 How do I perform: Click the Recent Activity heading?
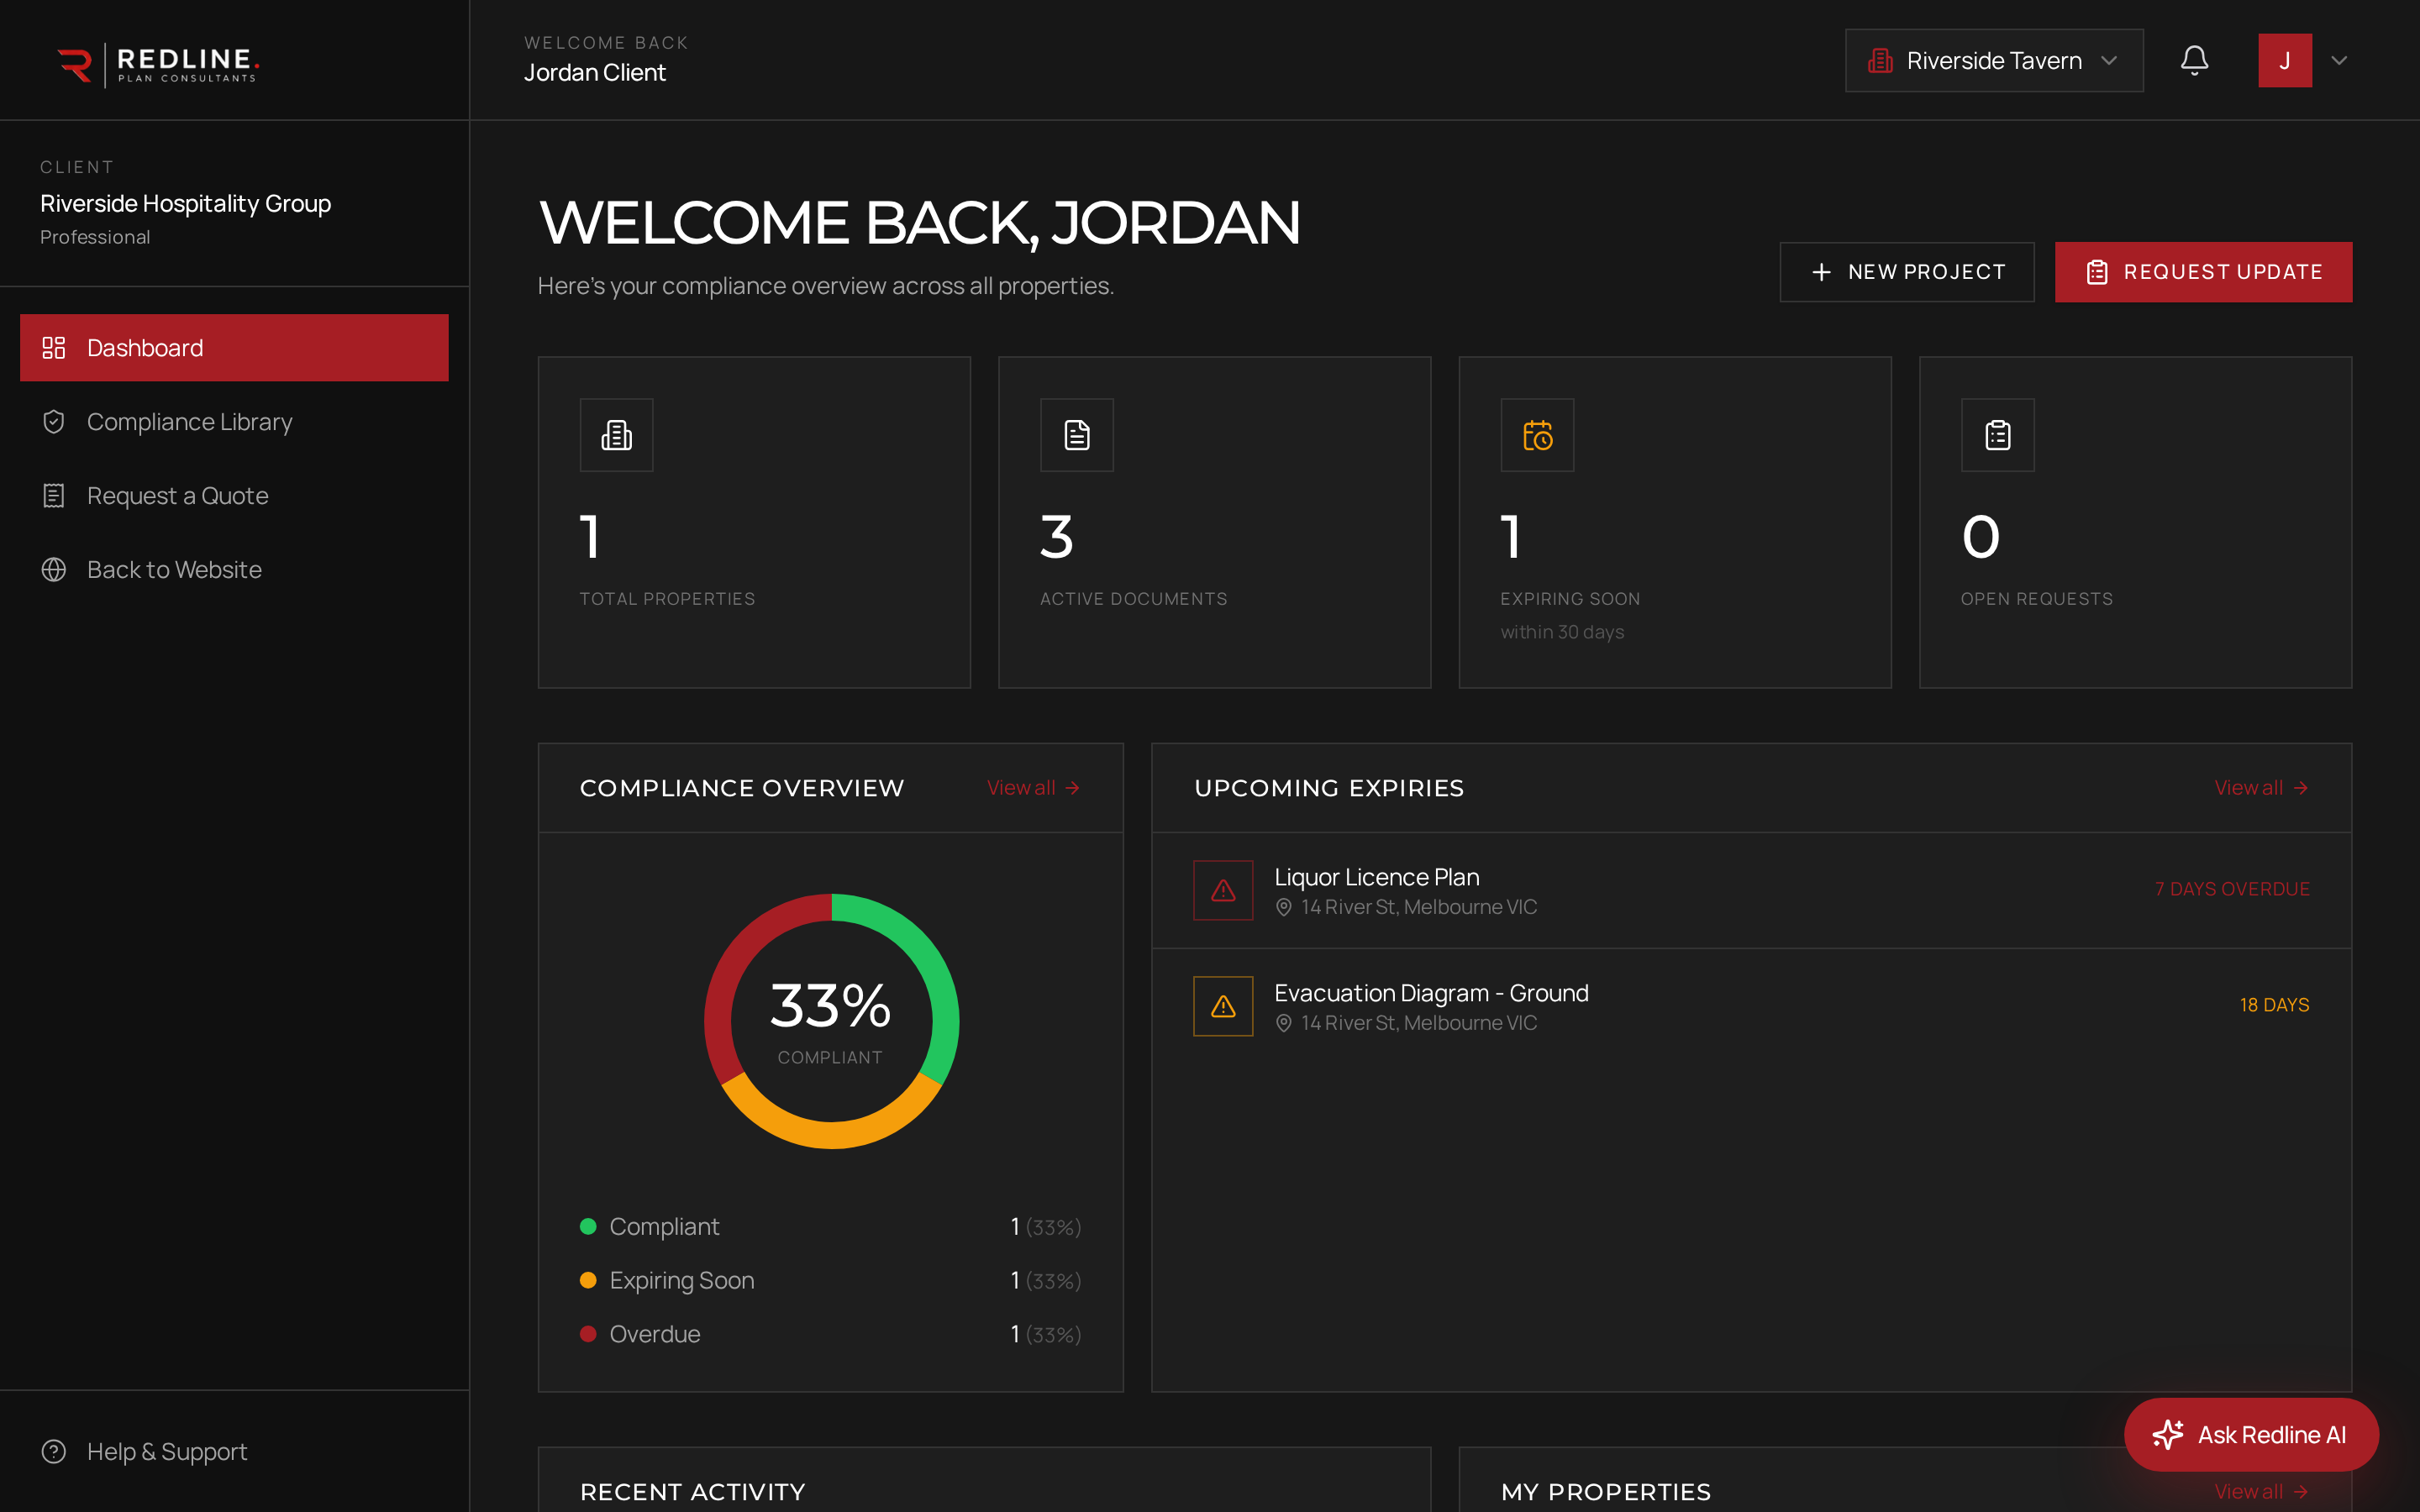(692, 1491)
